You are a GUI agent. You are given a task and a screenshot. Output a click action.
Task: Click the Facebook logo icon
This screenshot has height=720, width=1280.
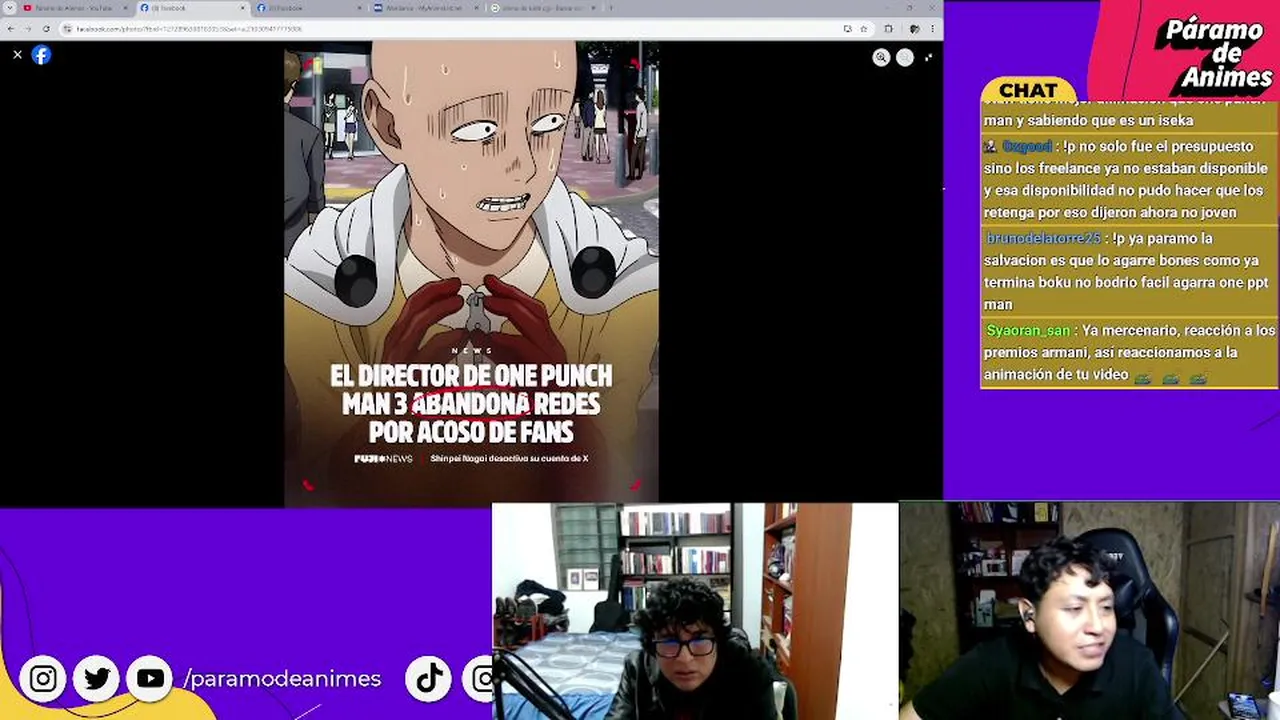pyautogui.click(x=41, y=55)
